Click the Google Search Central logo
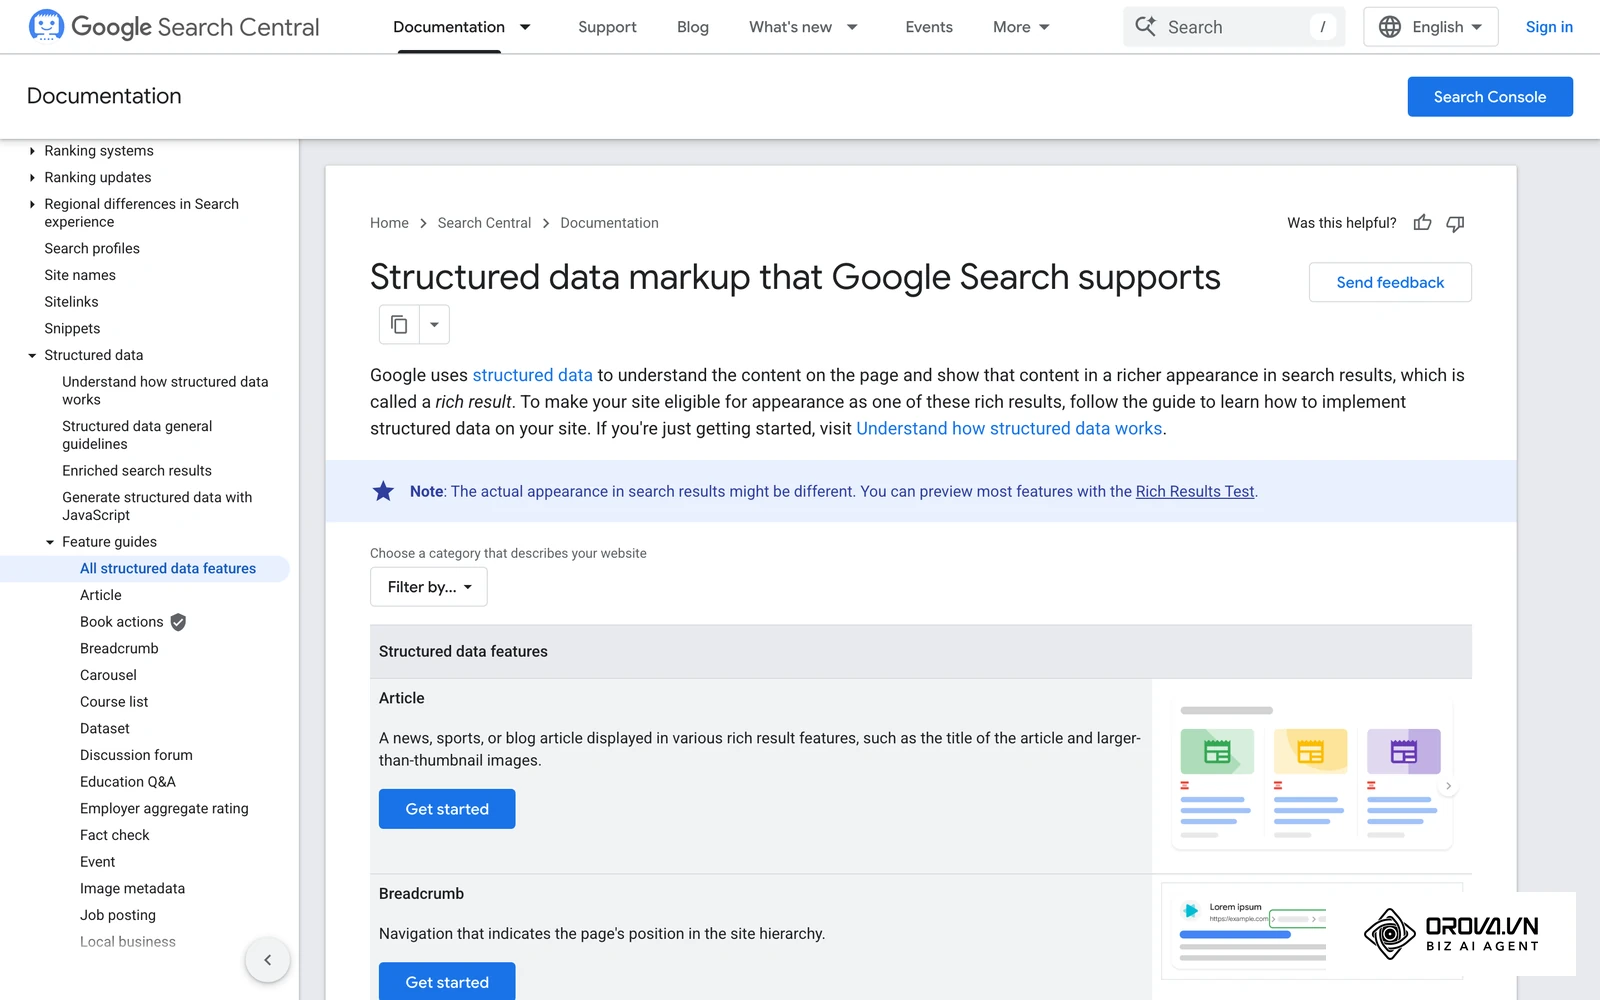Viewport: 1600px width, 1000px height. (174, 27)
